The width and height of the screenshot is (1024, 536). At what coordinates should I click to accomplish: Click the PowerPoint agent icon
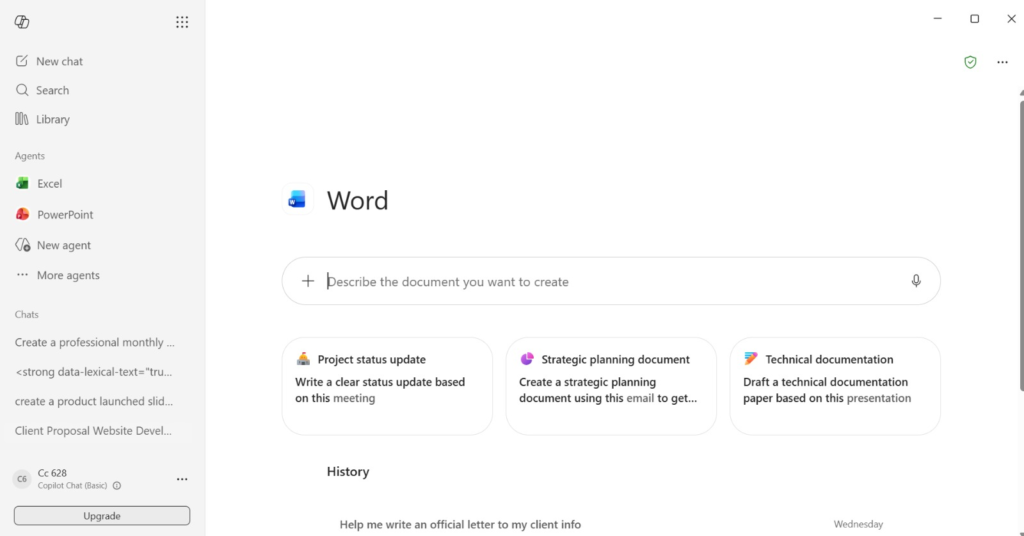tap(22, 214)
